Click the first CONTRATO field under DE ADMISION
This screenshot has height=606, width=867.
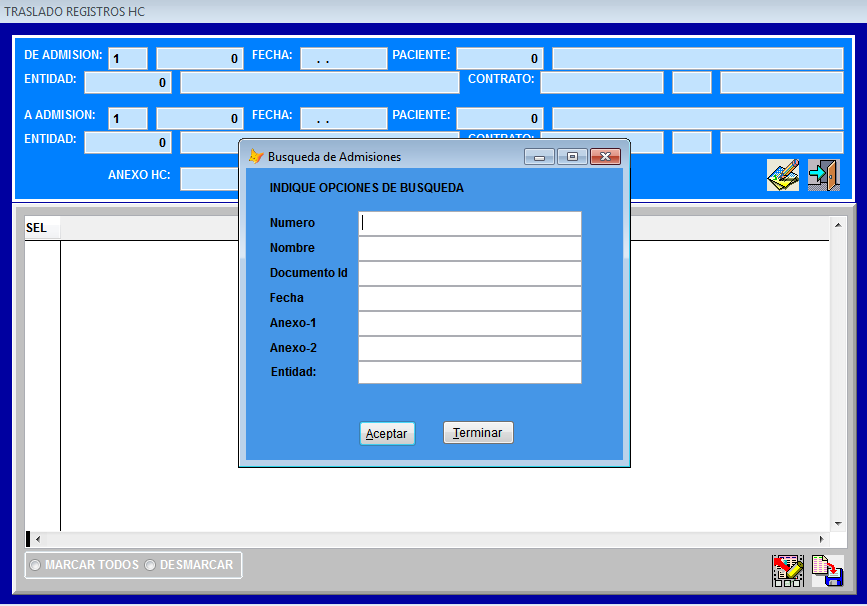tap(602, 82)
